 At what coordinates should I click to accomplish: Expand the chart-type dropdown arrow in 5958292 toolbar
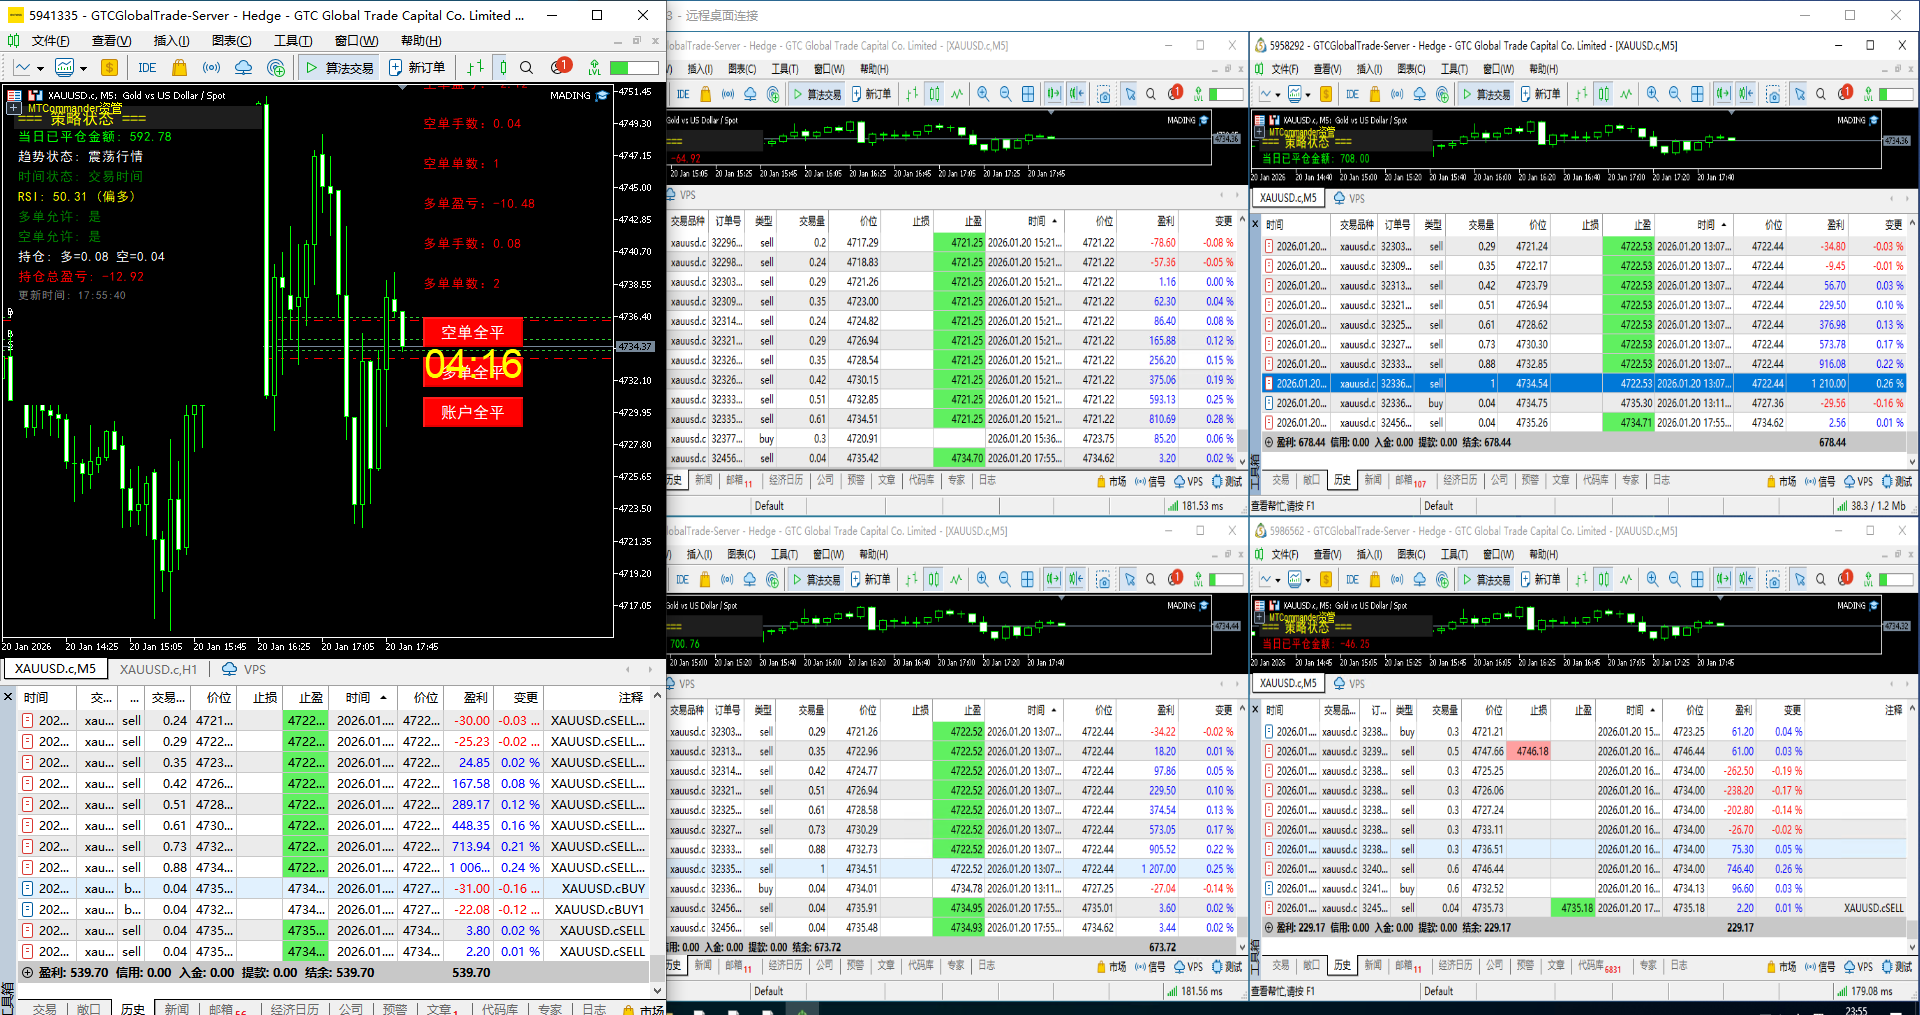(1277, 95)
